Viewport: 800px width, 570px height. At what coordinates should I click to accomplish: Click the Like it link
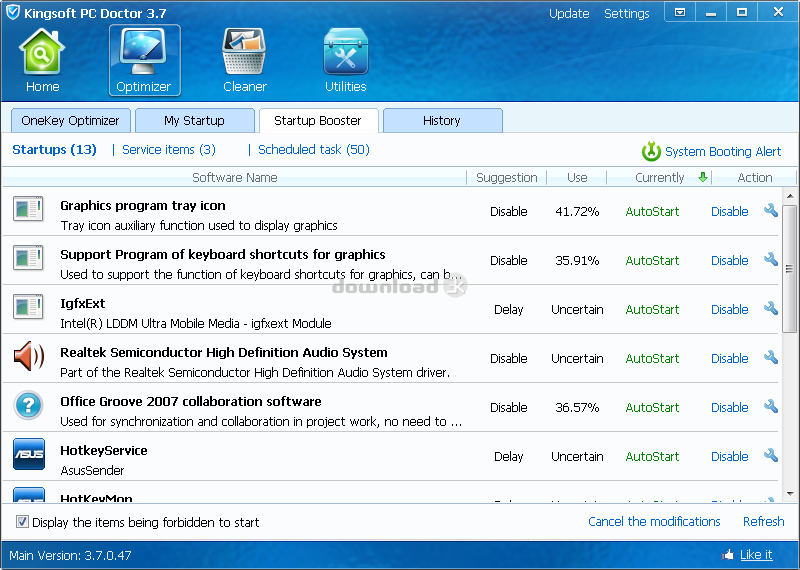756,555
